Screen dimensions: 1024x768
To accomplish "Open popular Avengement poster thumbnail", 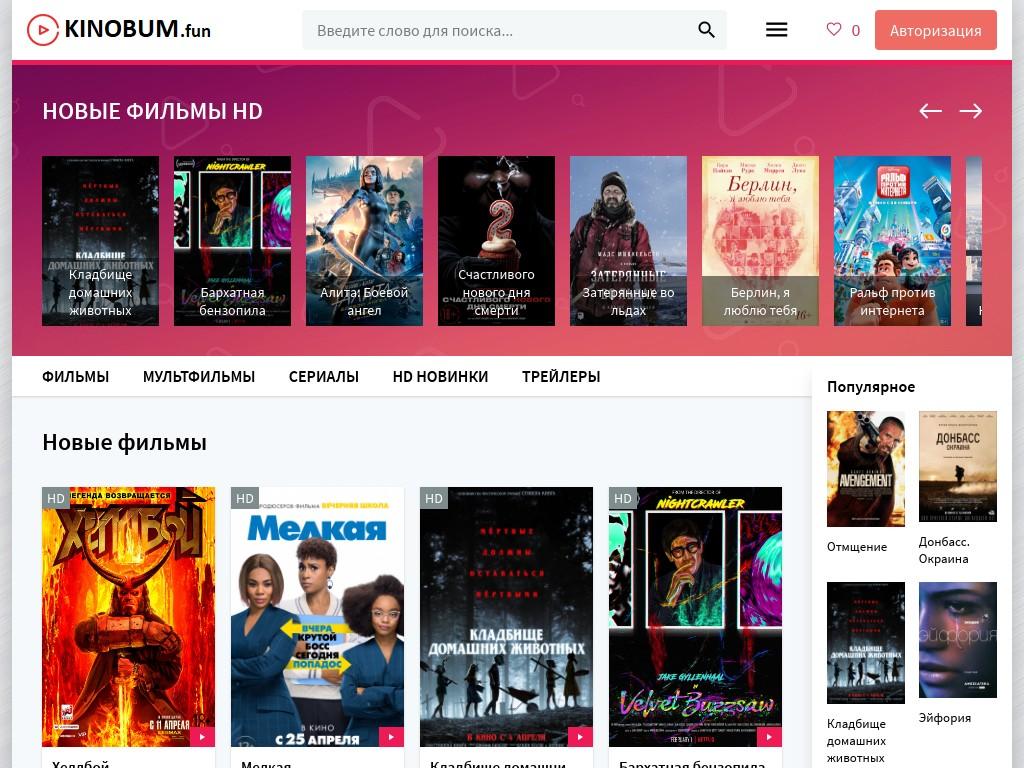I will coord(866,469).
